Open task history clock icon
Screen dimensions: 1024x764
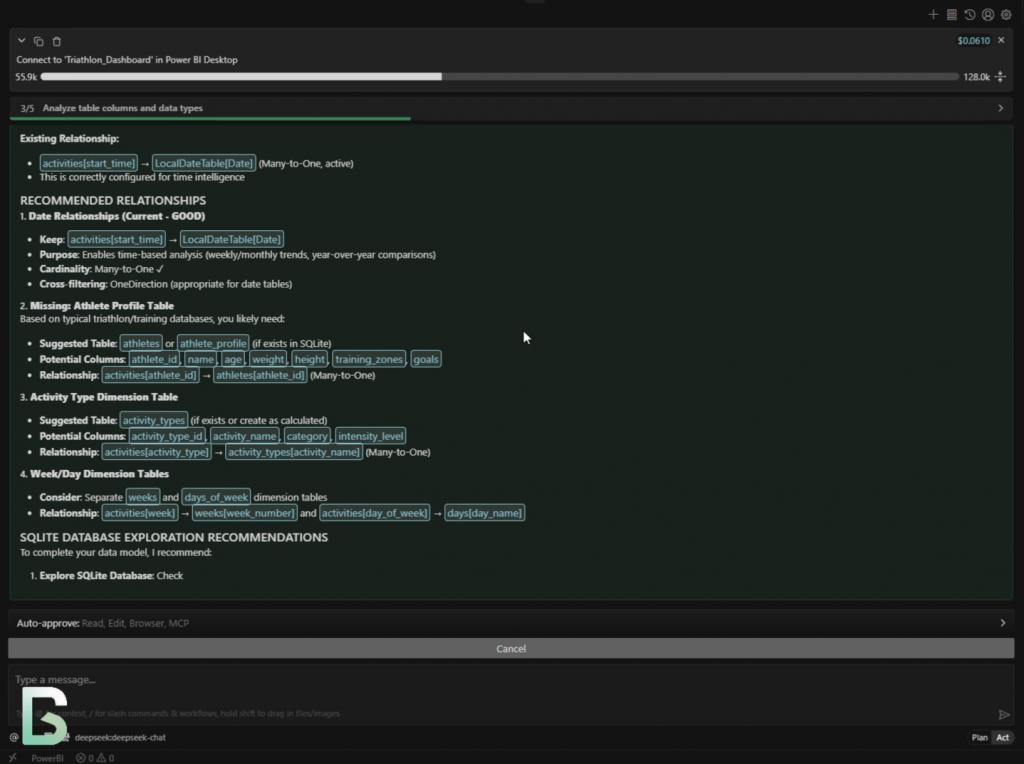click(969, 15)
